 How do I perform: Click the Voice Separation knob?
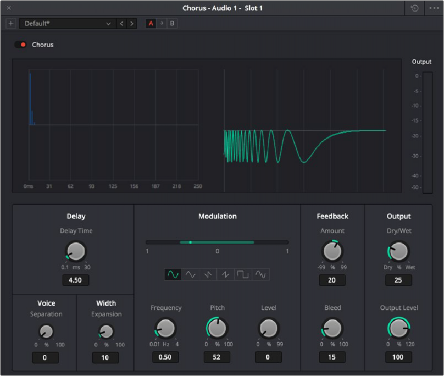tap(46, 332)
